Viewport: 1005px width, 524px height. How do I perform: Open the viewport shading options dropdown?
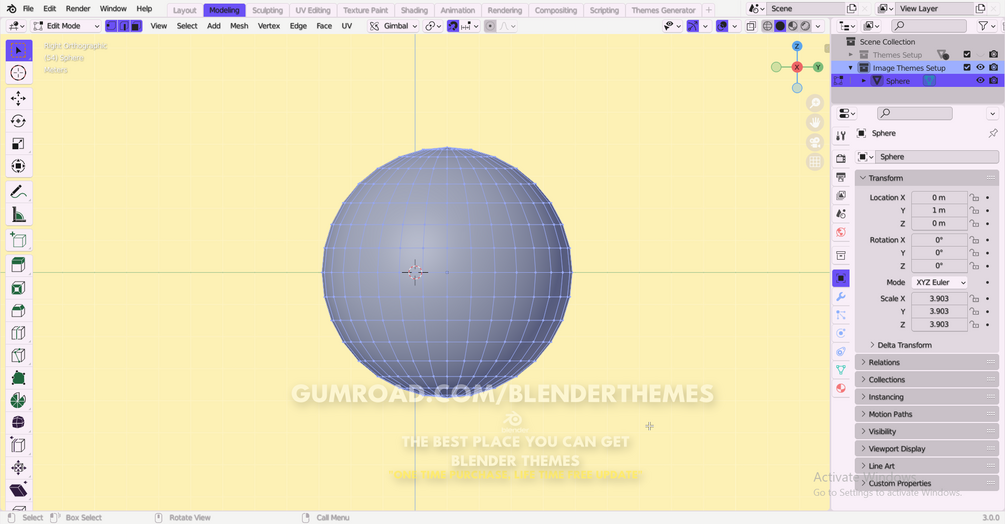pos(818,26)
